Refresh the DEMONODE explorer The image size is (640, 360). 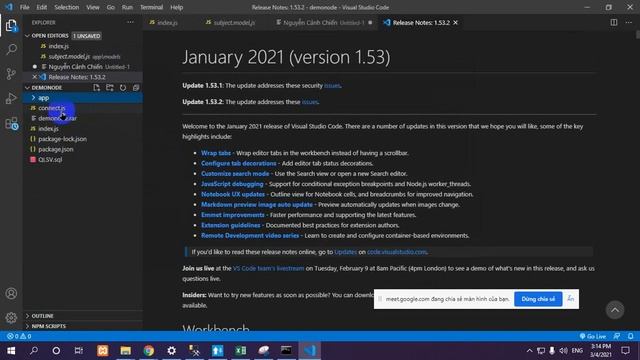123,87
